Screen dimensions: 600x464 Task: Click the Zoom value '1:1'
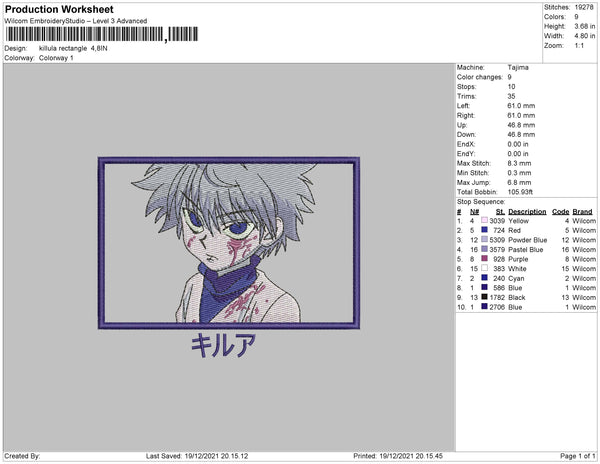(579, 46)
